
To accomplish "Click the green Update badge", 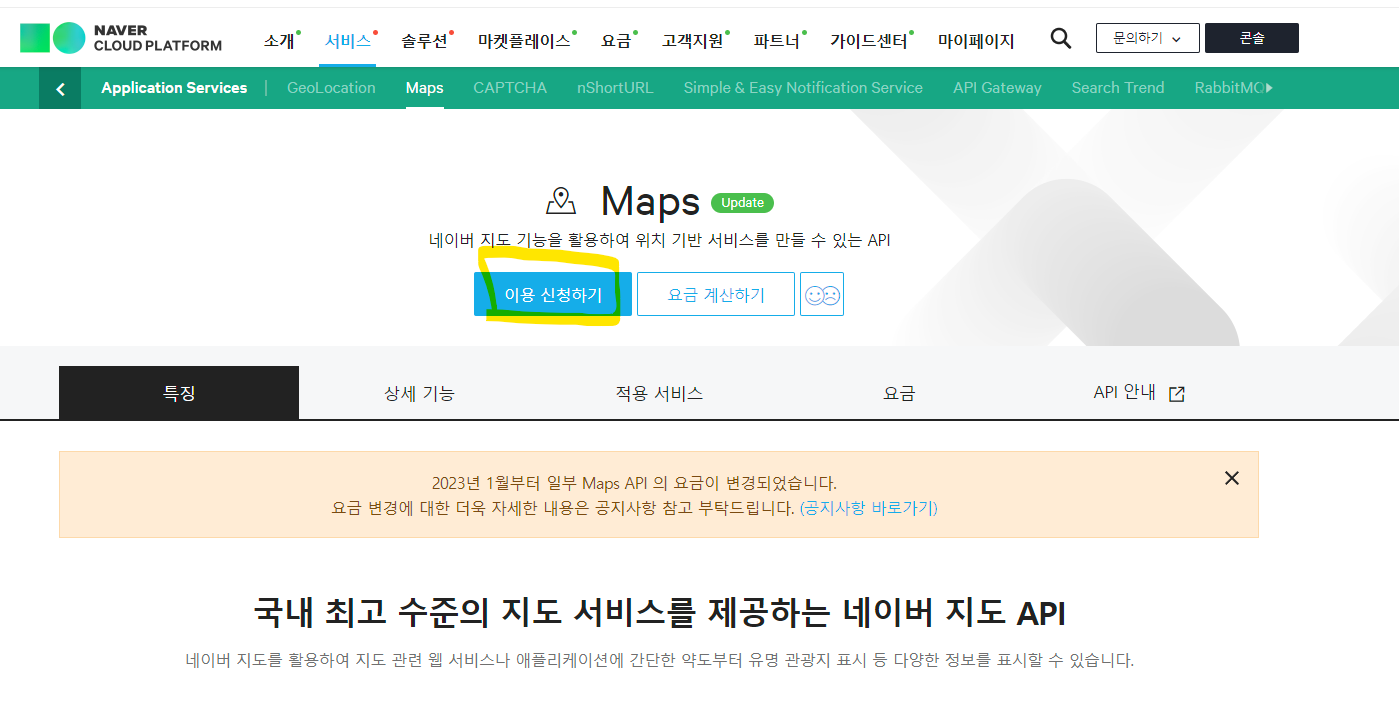I will pos(742,203).
